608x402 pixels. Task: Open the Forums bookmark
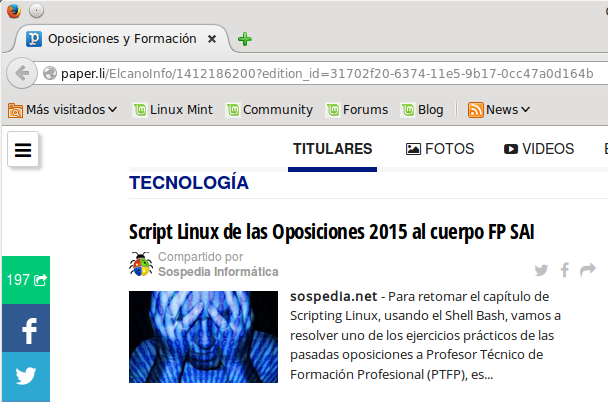357,110
